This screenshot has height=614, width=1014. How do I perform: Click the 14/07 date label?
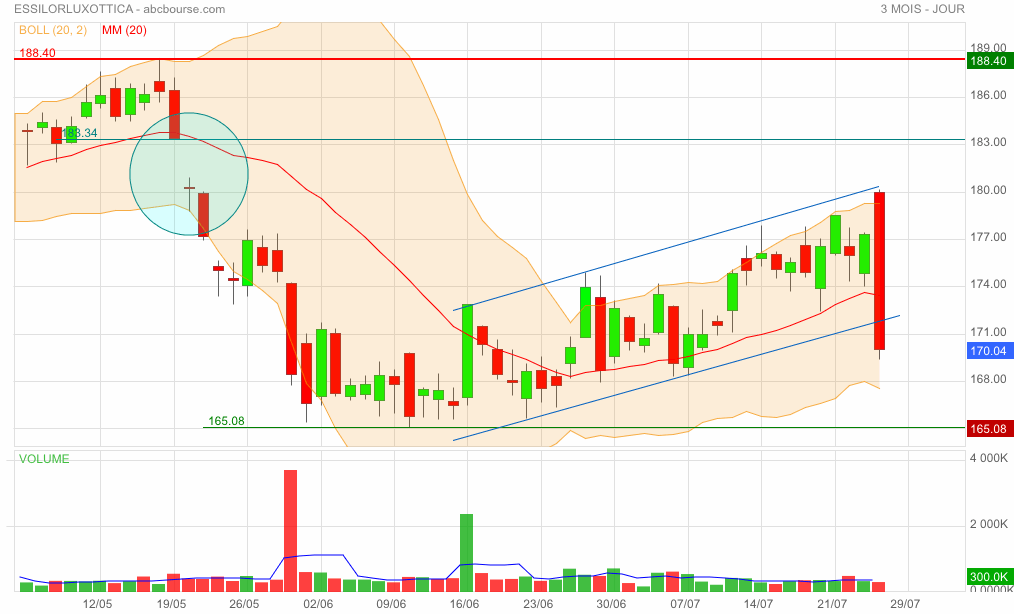tap(758, 604)
